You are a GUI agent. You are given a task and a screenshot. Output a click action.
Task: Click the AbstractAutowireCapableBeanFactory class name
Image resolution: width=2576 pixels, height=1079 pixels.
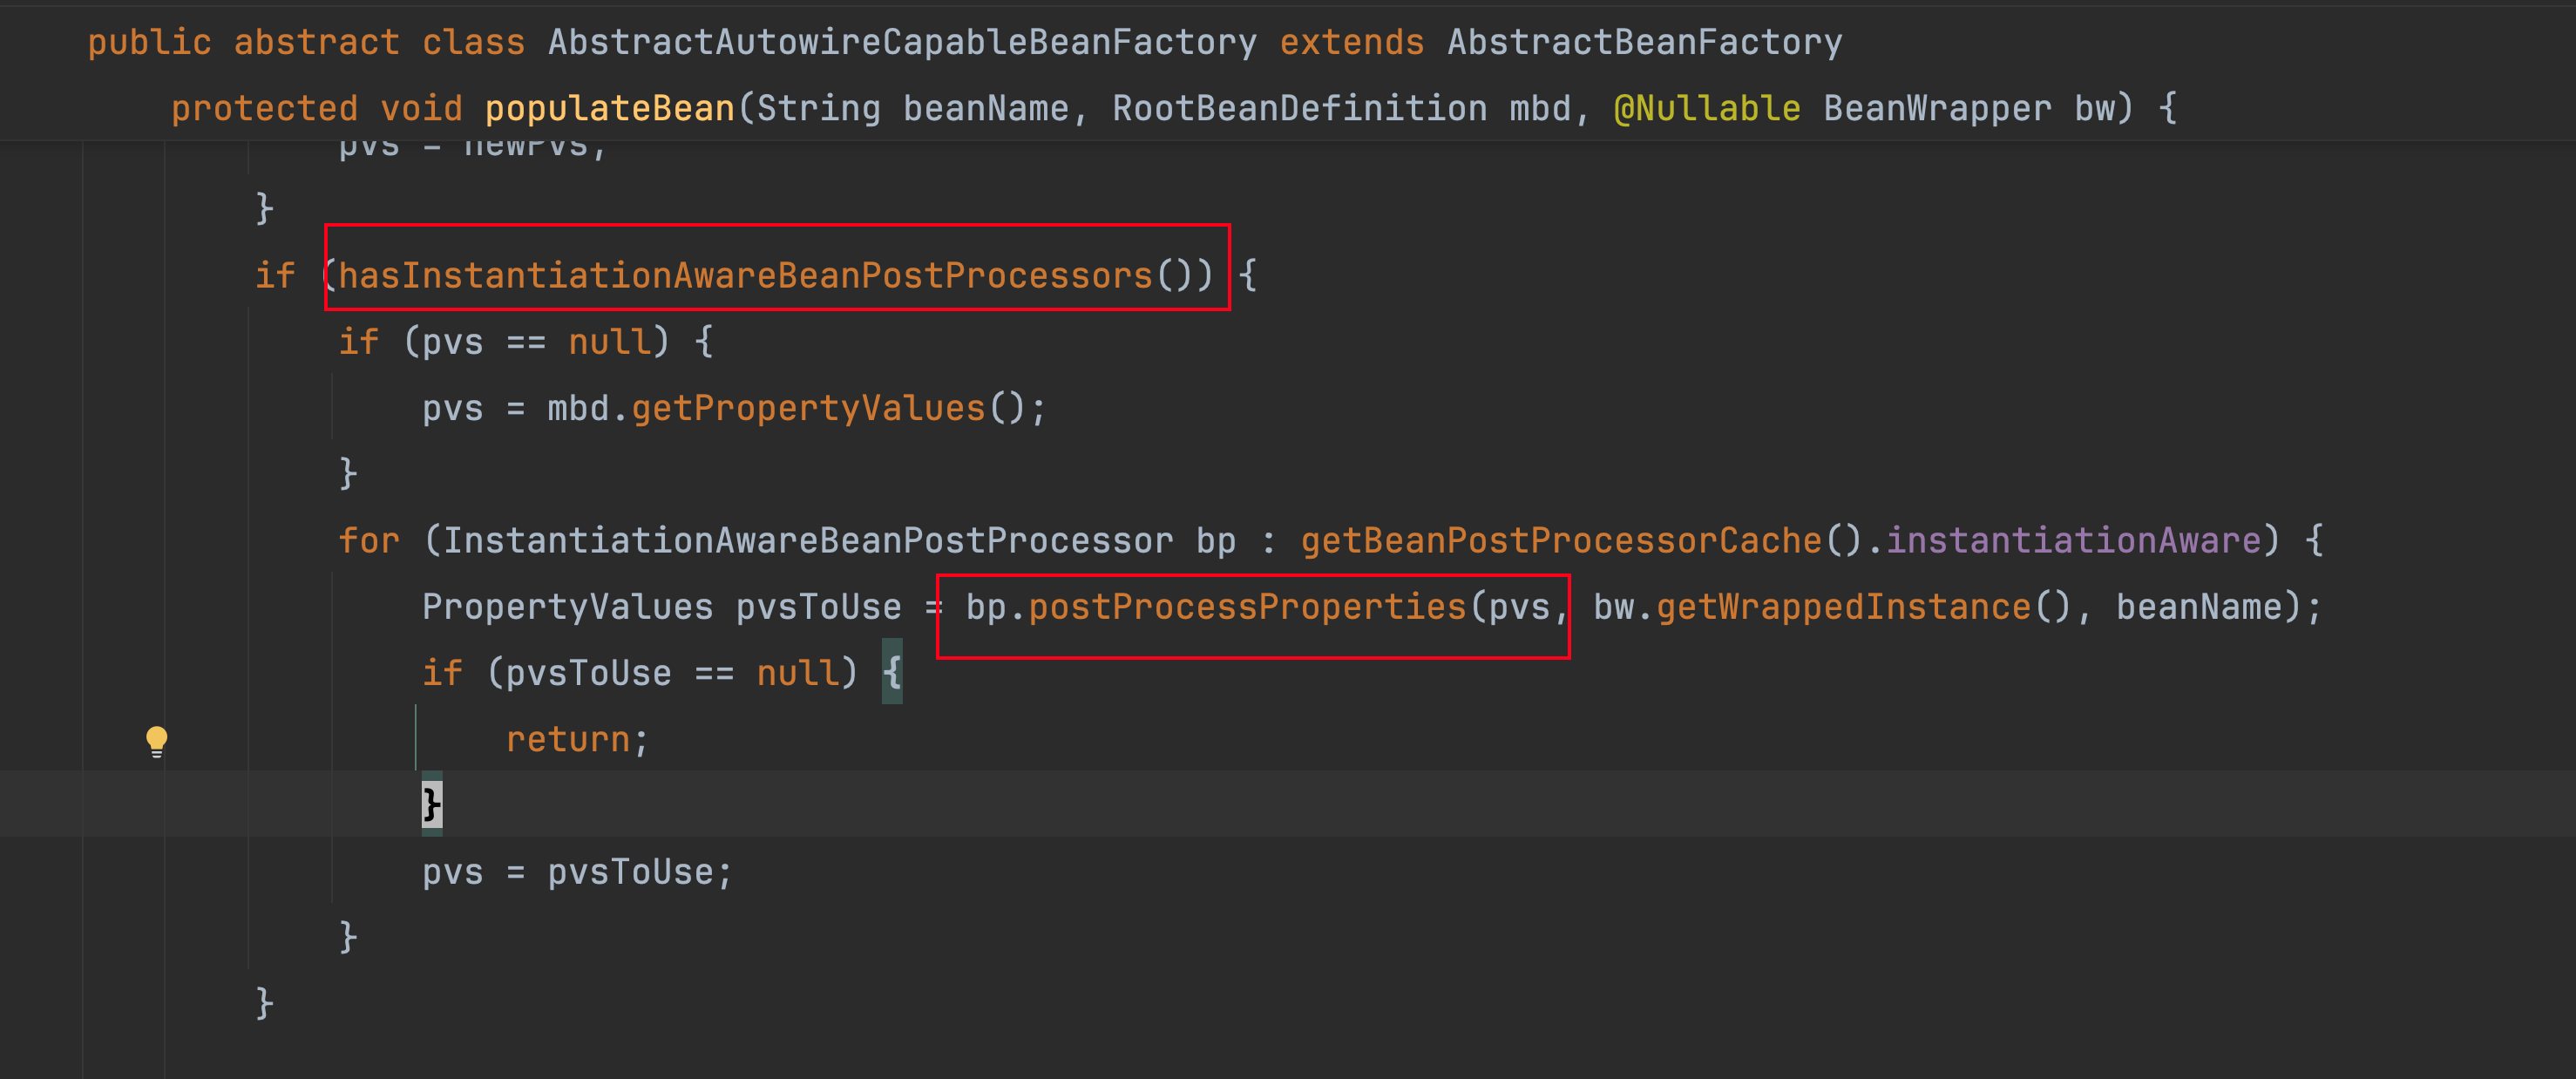[902, 42]
